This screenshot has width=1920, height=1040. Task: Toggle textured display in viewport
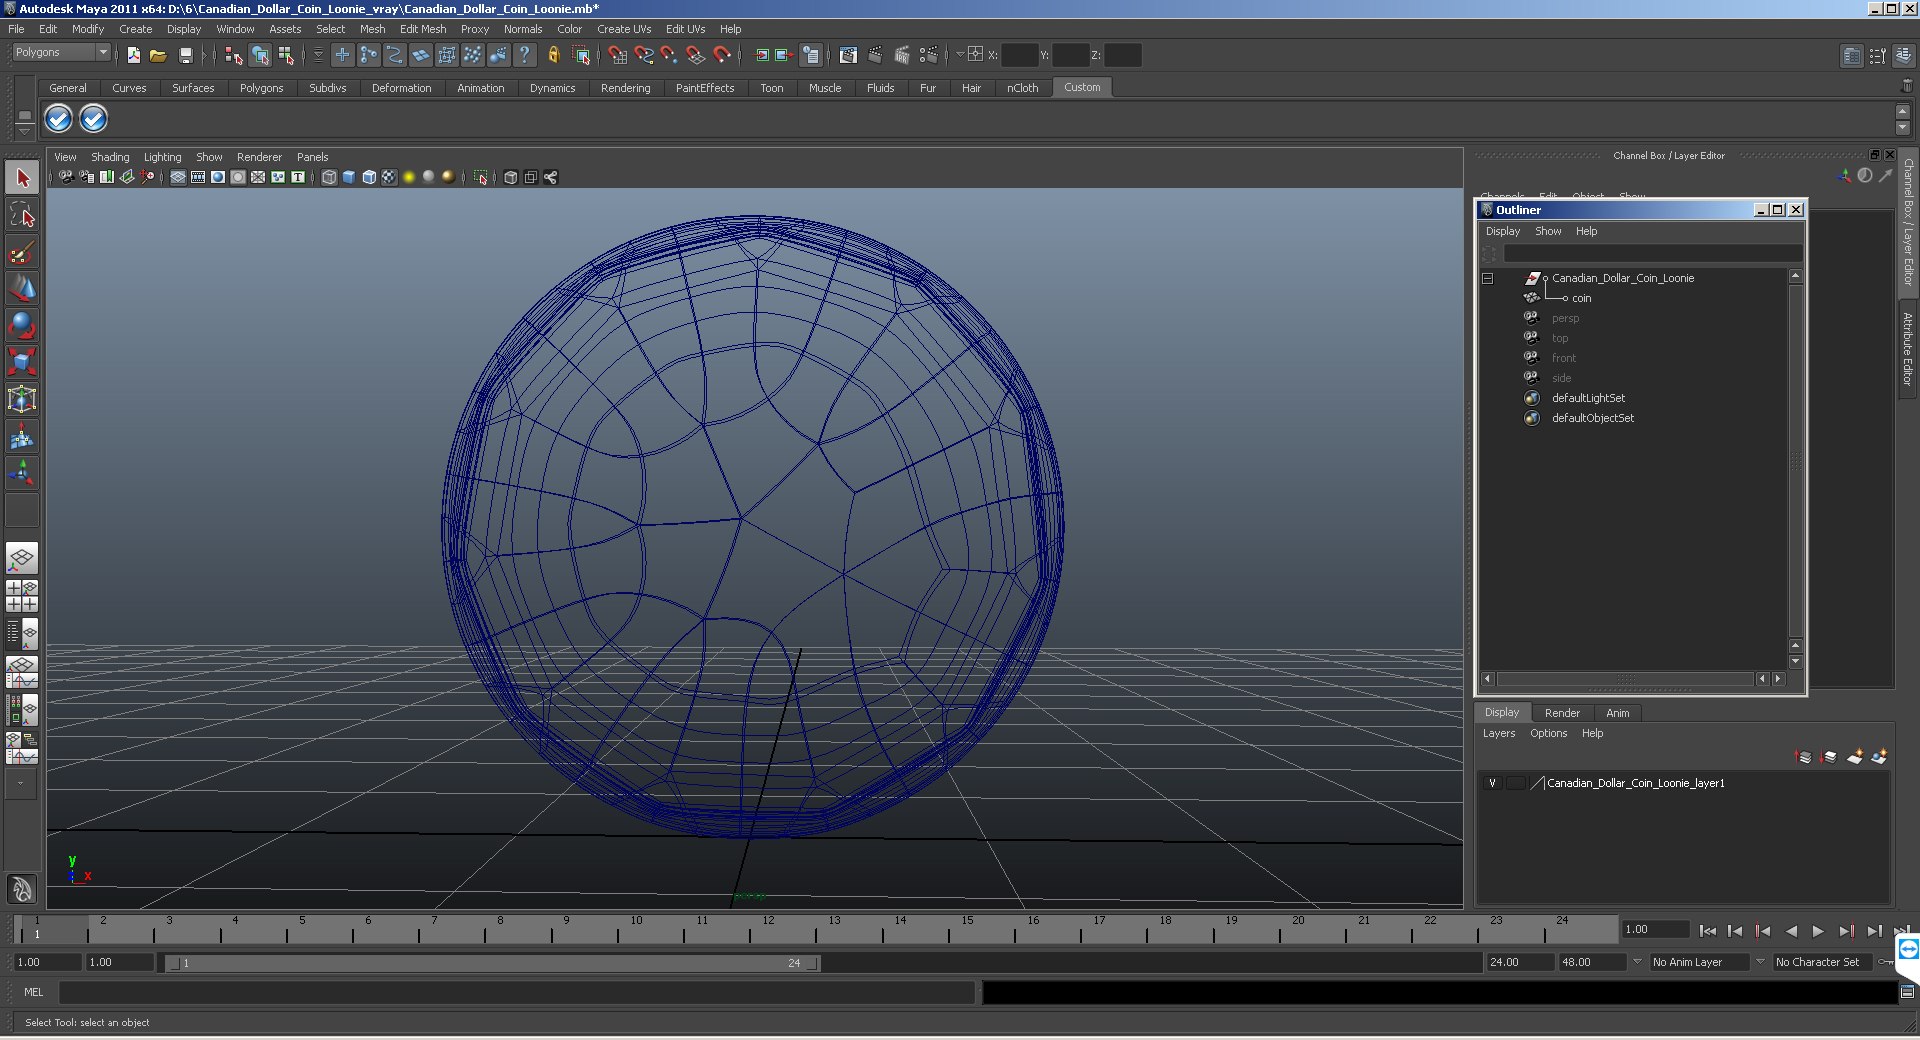coord(389,177)
